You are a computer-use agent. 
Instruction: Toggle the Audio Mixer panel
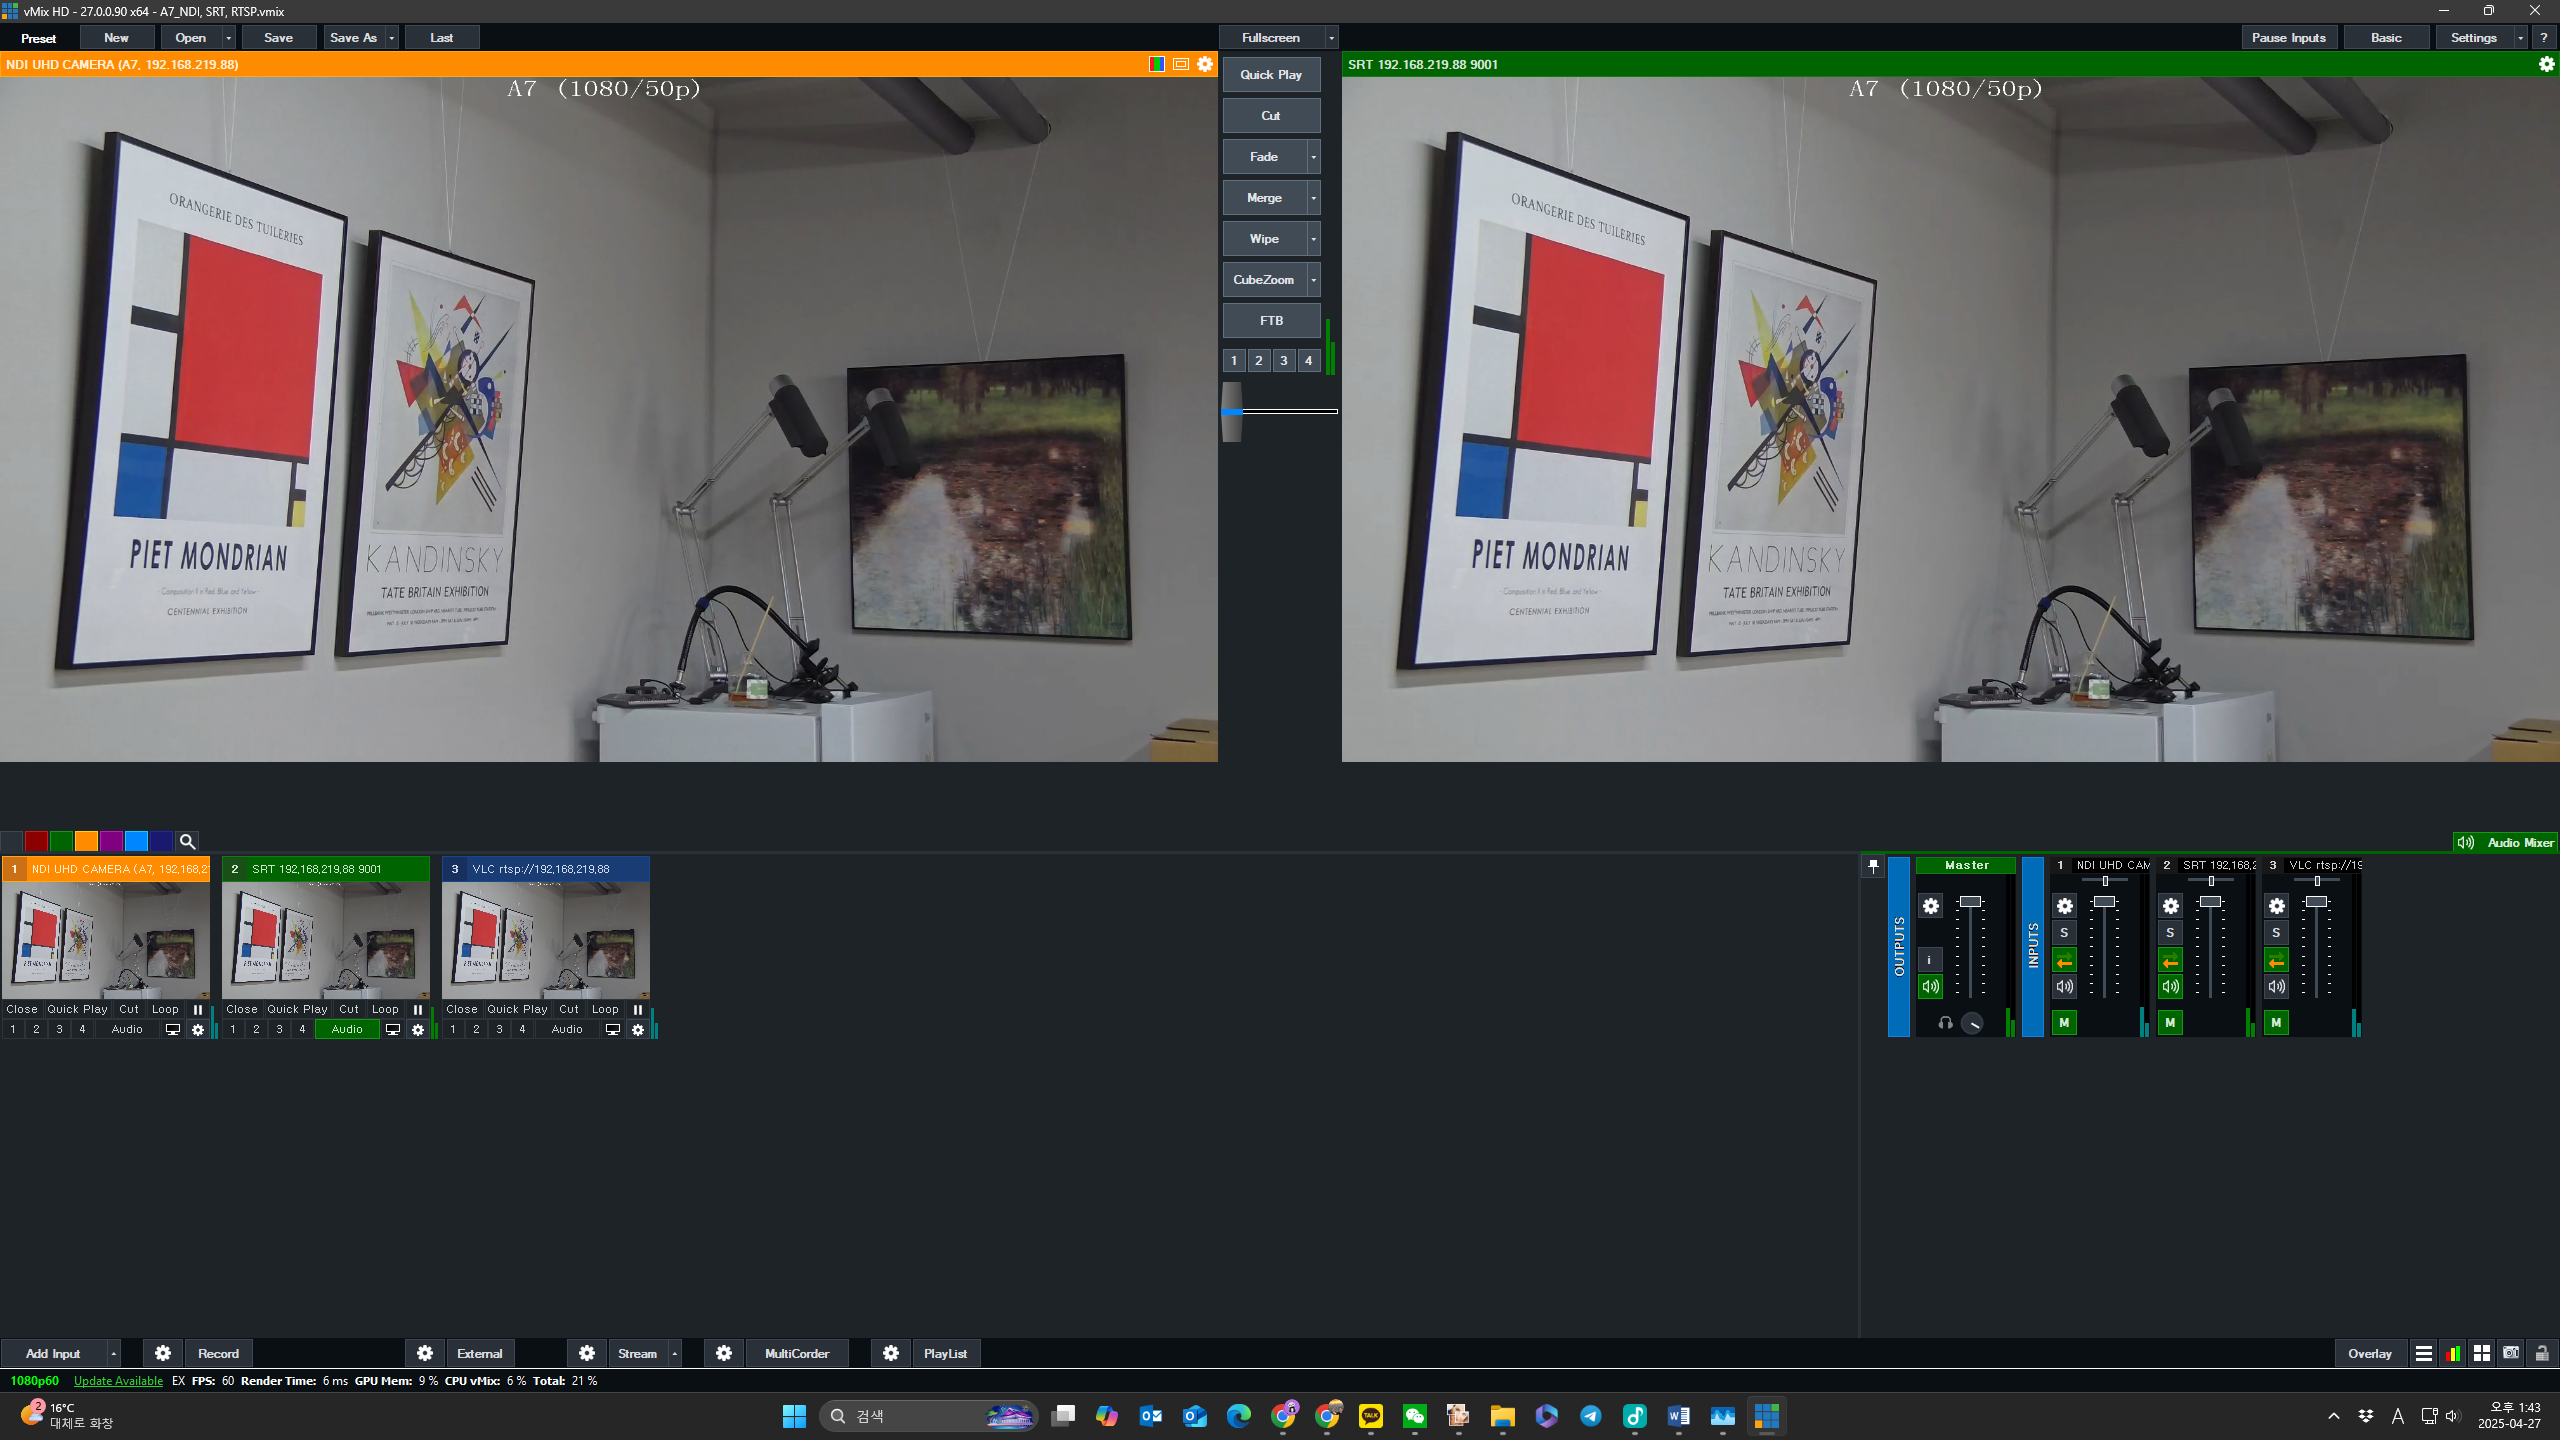(2506, 842)
